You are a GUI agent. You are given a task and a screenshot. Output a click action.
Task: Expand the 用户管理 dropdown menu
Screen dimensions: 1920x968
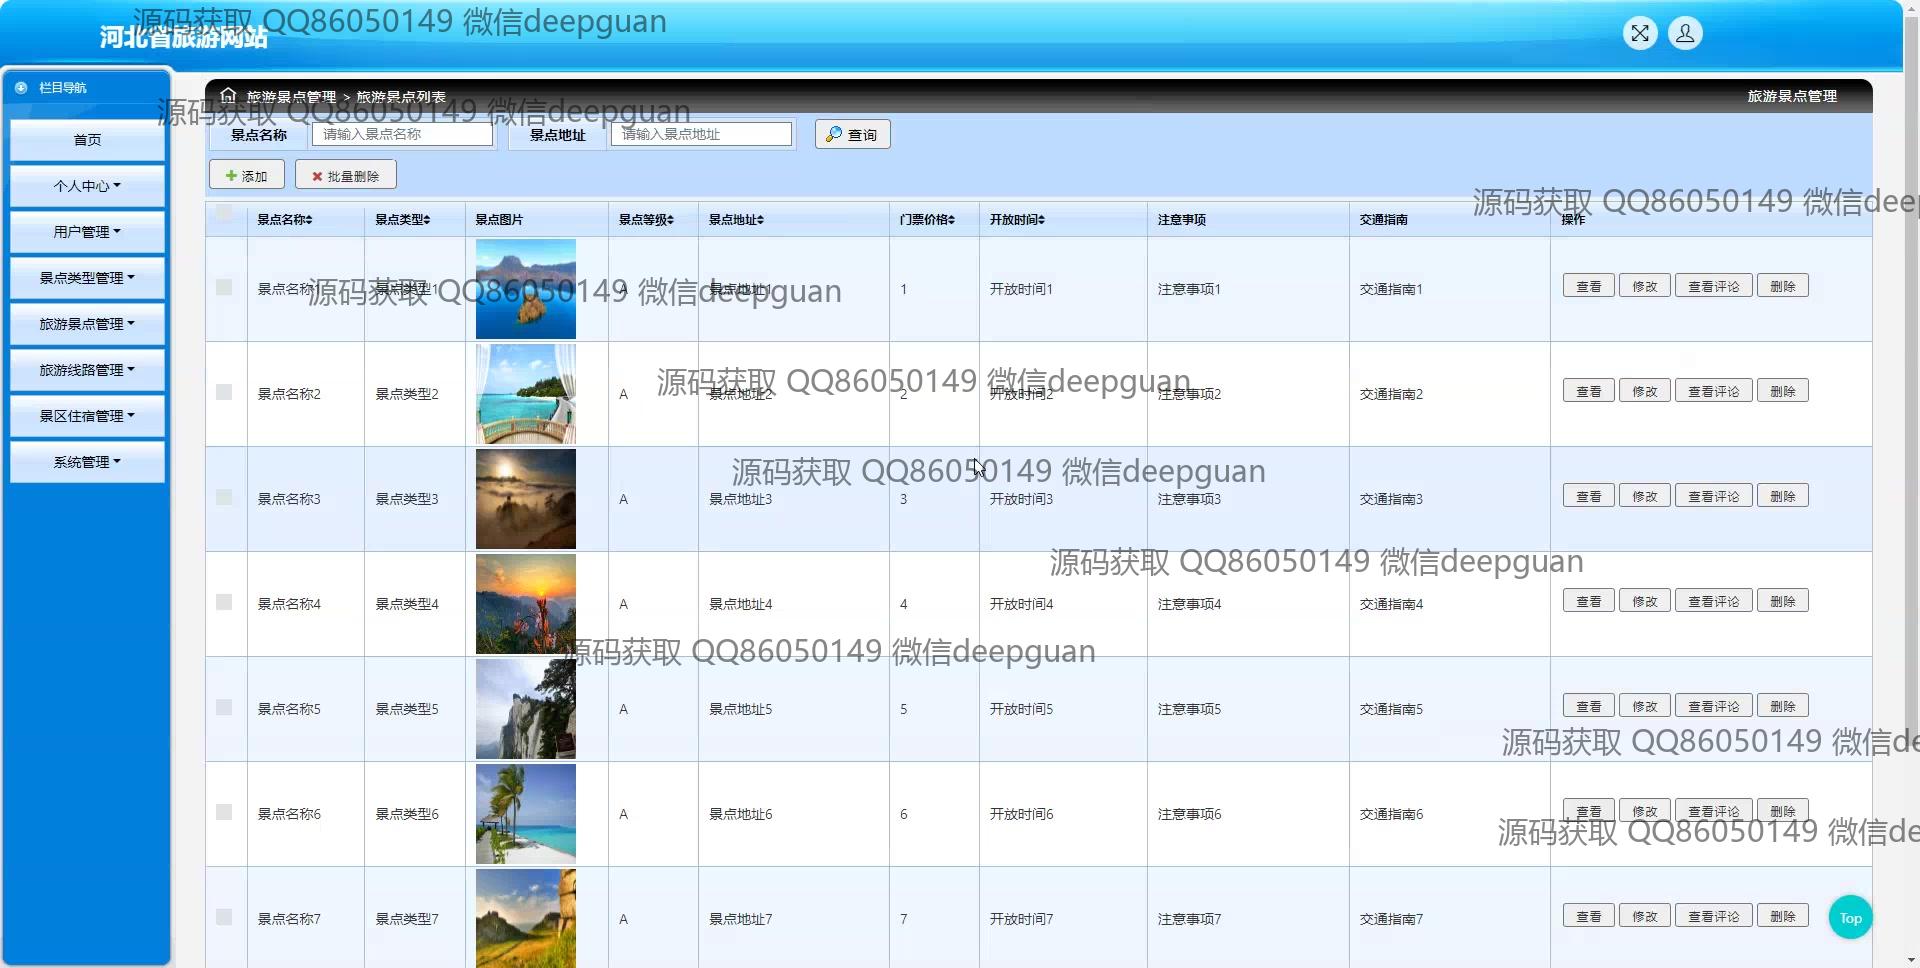[x=87, y=232]
